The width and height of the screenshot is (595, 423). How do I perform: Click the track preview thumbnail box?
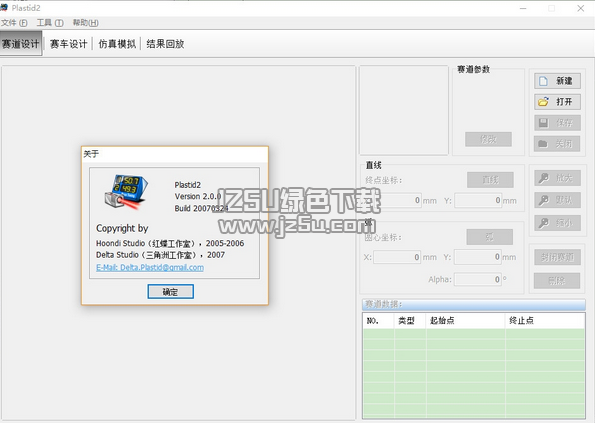point(404,110)
